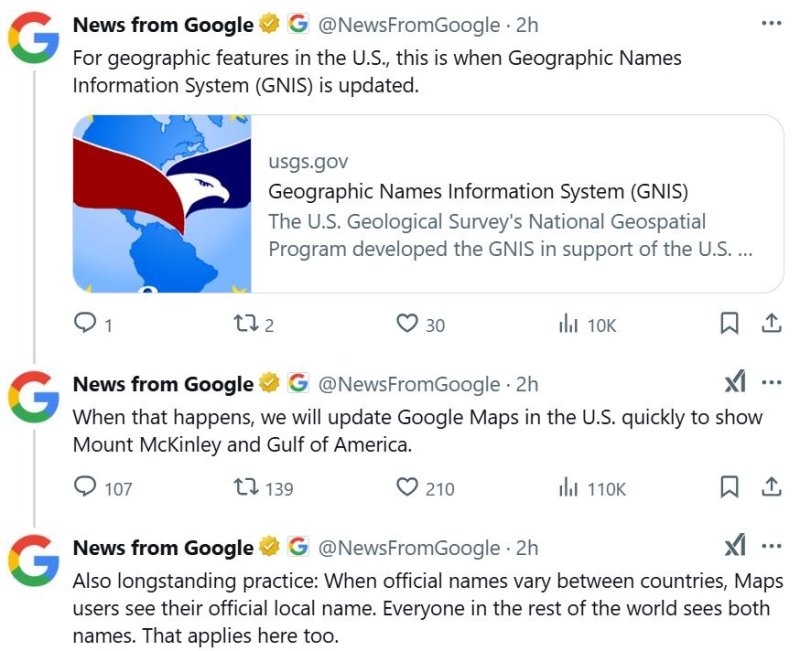This screenshot has width=800, height=651.
Task: Share the Mount McKinley tweet
Action: click(771, 487)
